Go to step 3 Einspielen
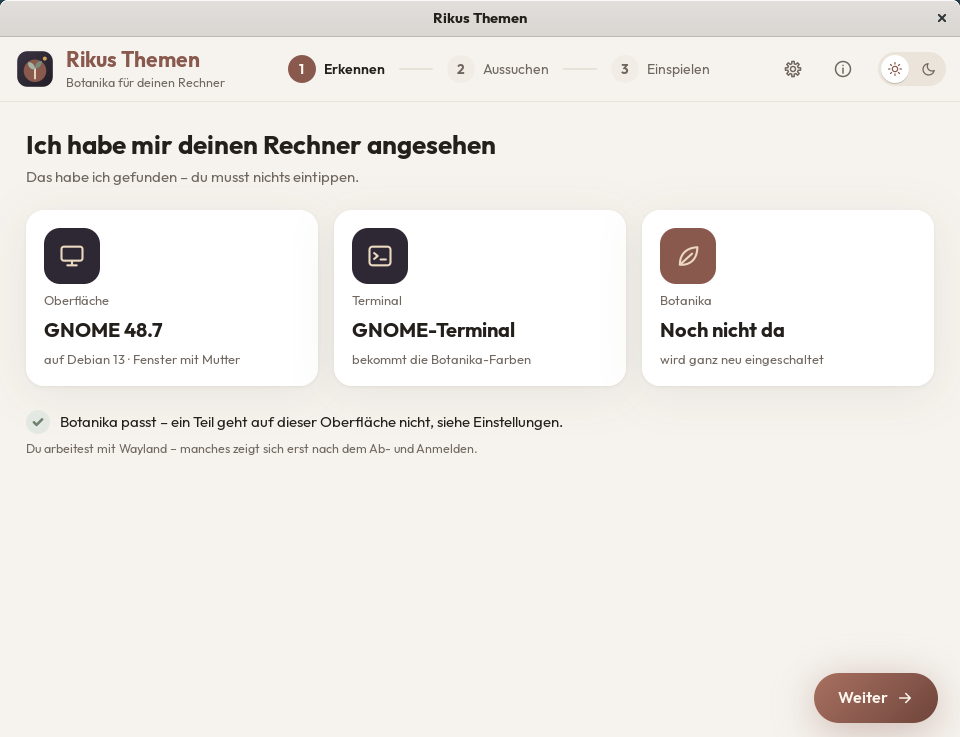The height and width of the screenshot is (737, 960). pyautogui.click(x=661, y=69)
